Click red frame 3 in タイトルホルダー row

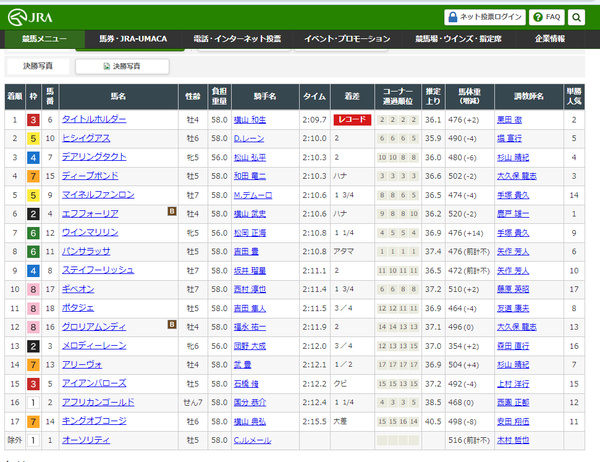pyautogui.click(x=33, y=120)
